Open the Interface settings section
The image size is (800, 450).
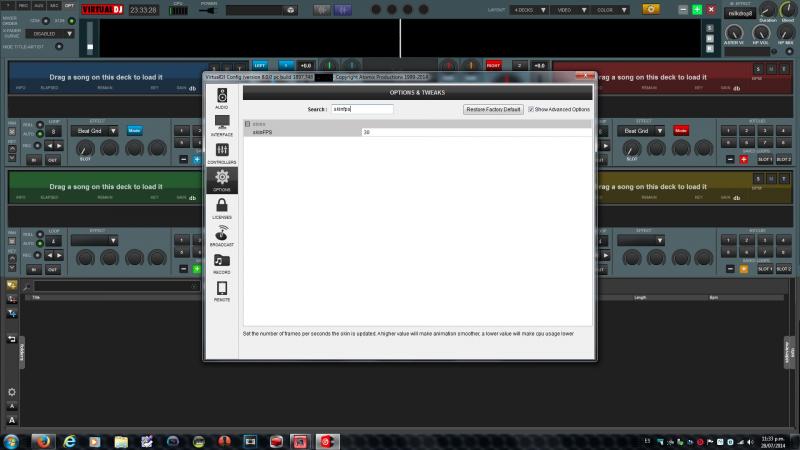point(222,126)
